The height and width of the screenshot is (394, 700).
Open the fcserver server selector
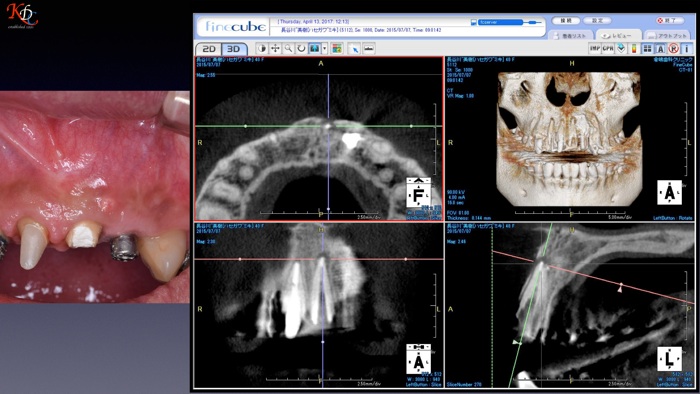500,22
